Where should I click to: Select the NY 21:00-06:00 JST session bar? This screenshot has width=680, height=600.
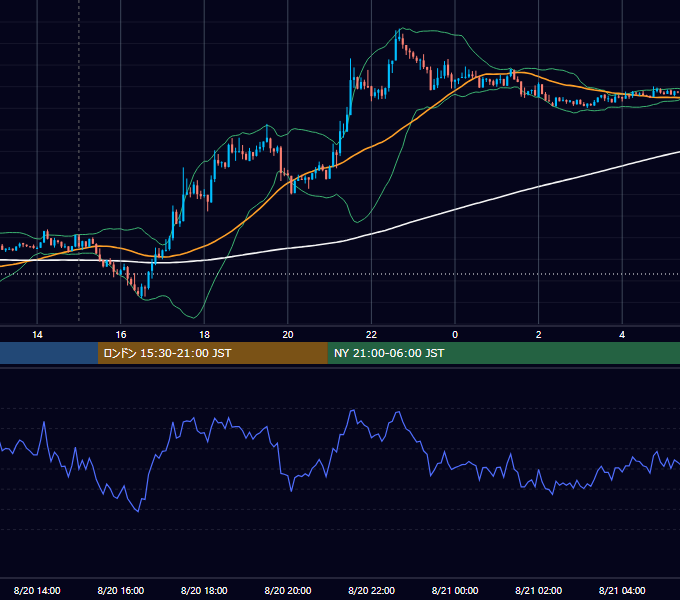(x=503, y=353)
